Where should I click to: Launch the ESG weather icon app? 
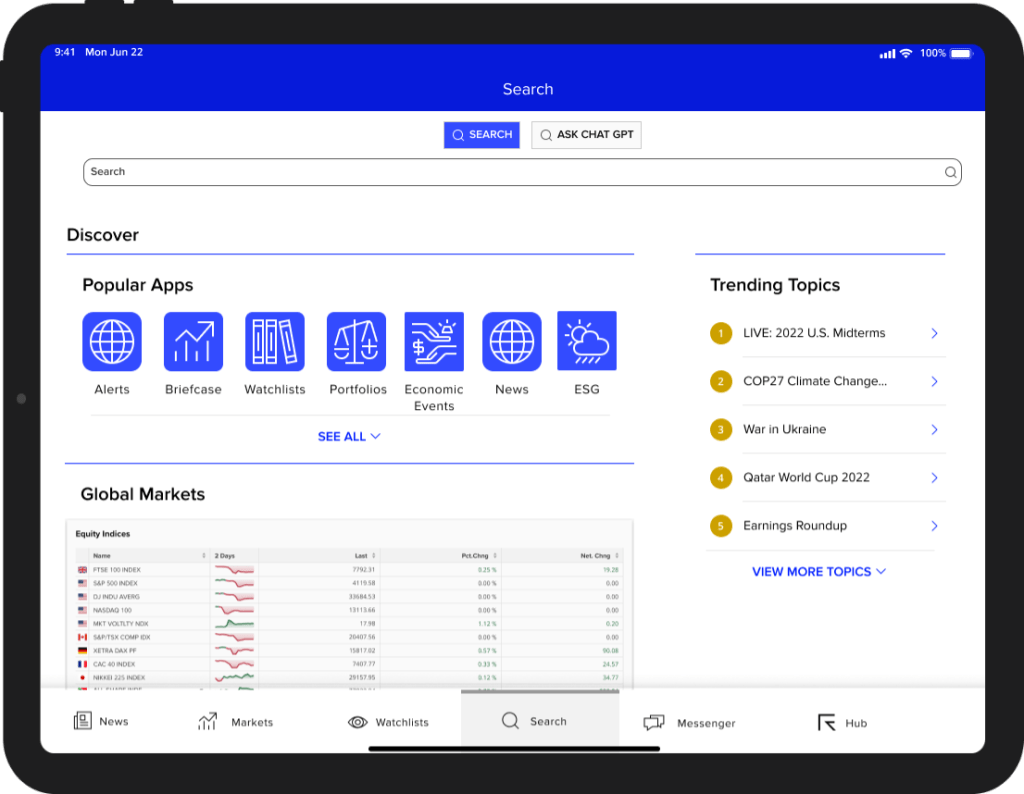point(587,341)
